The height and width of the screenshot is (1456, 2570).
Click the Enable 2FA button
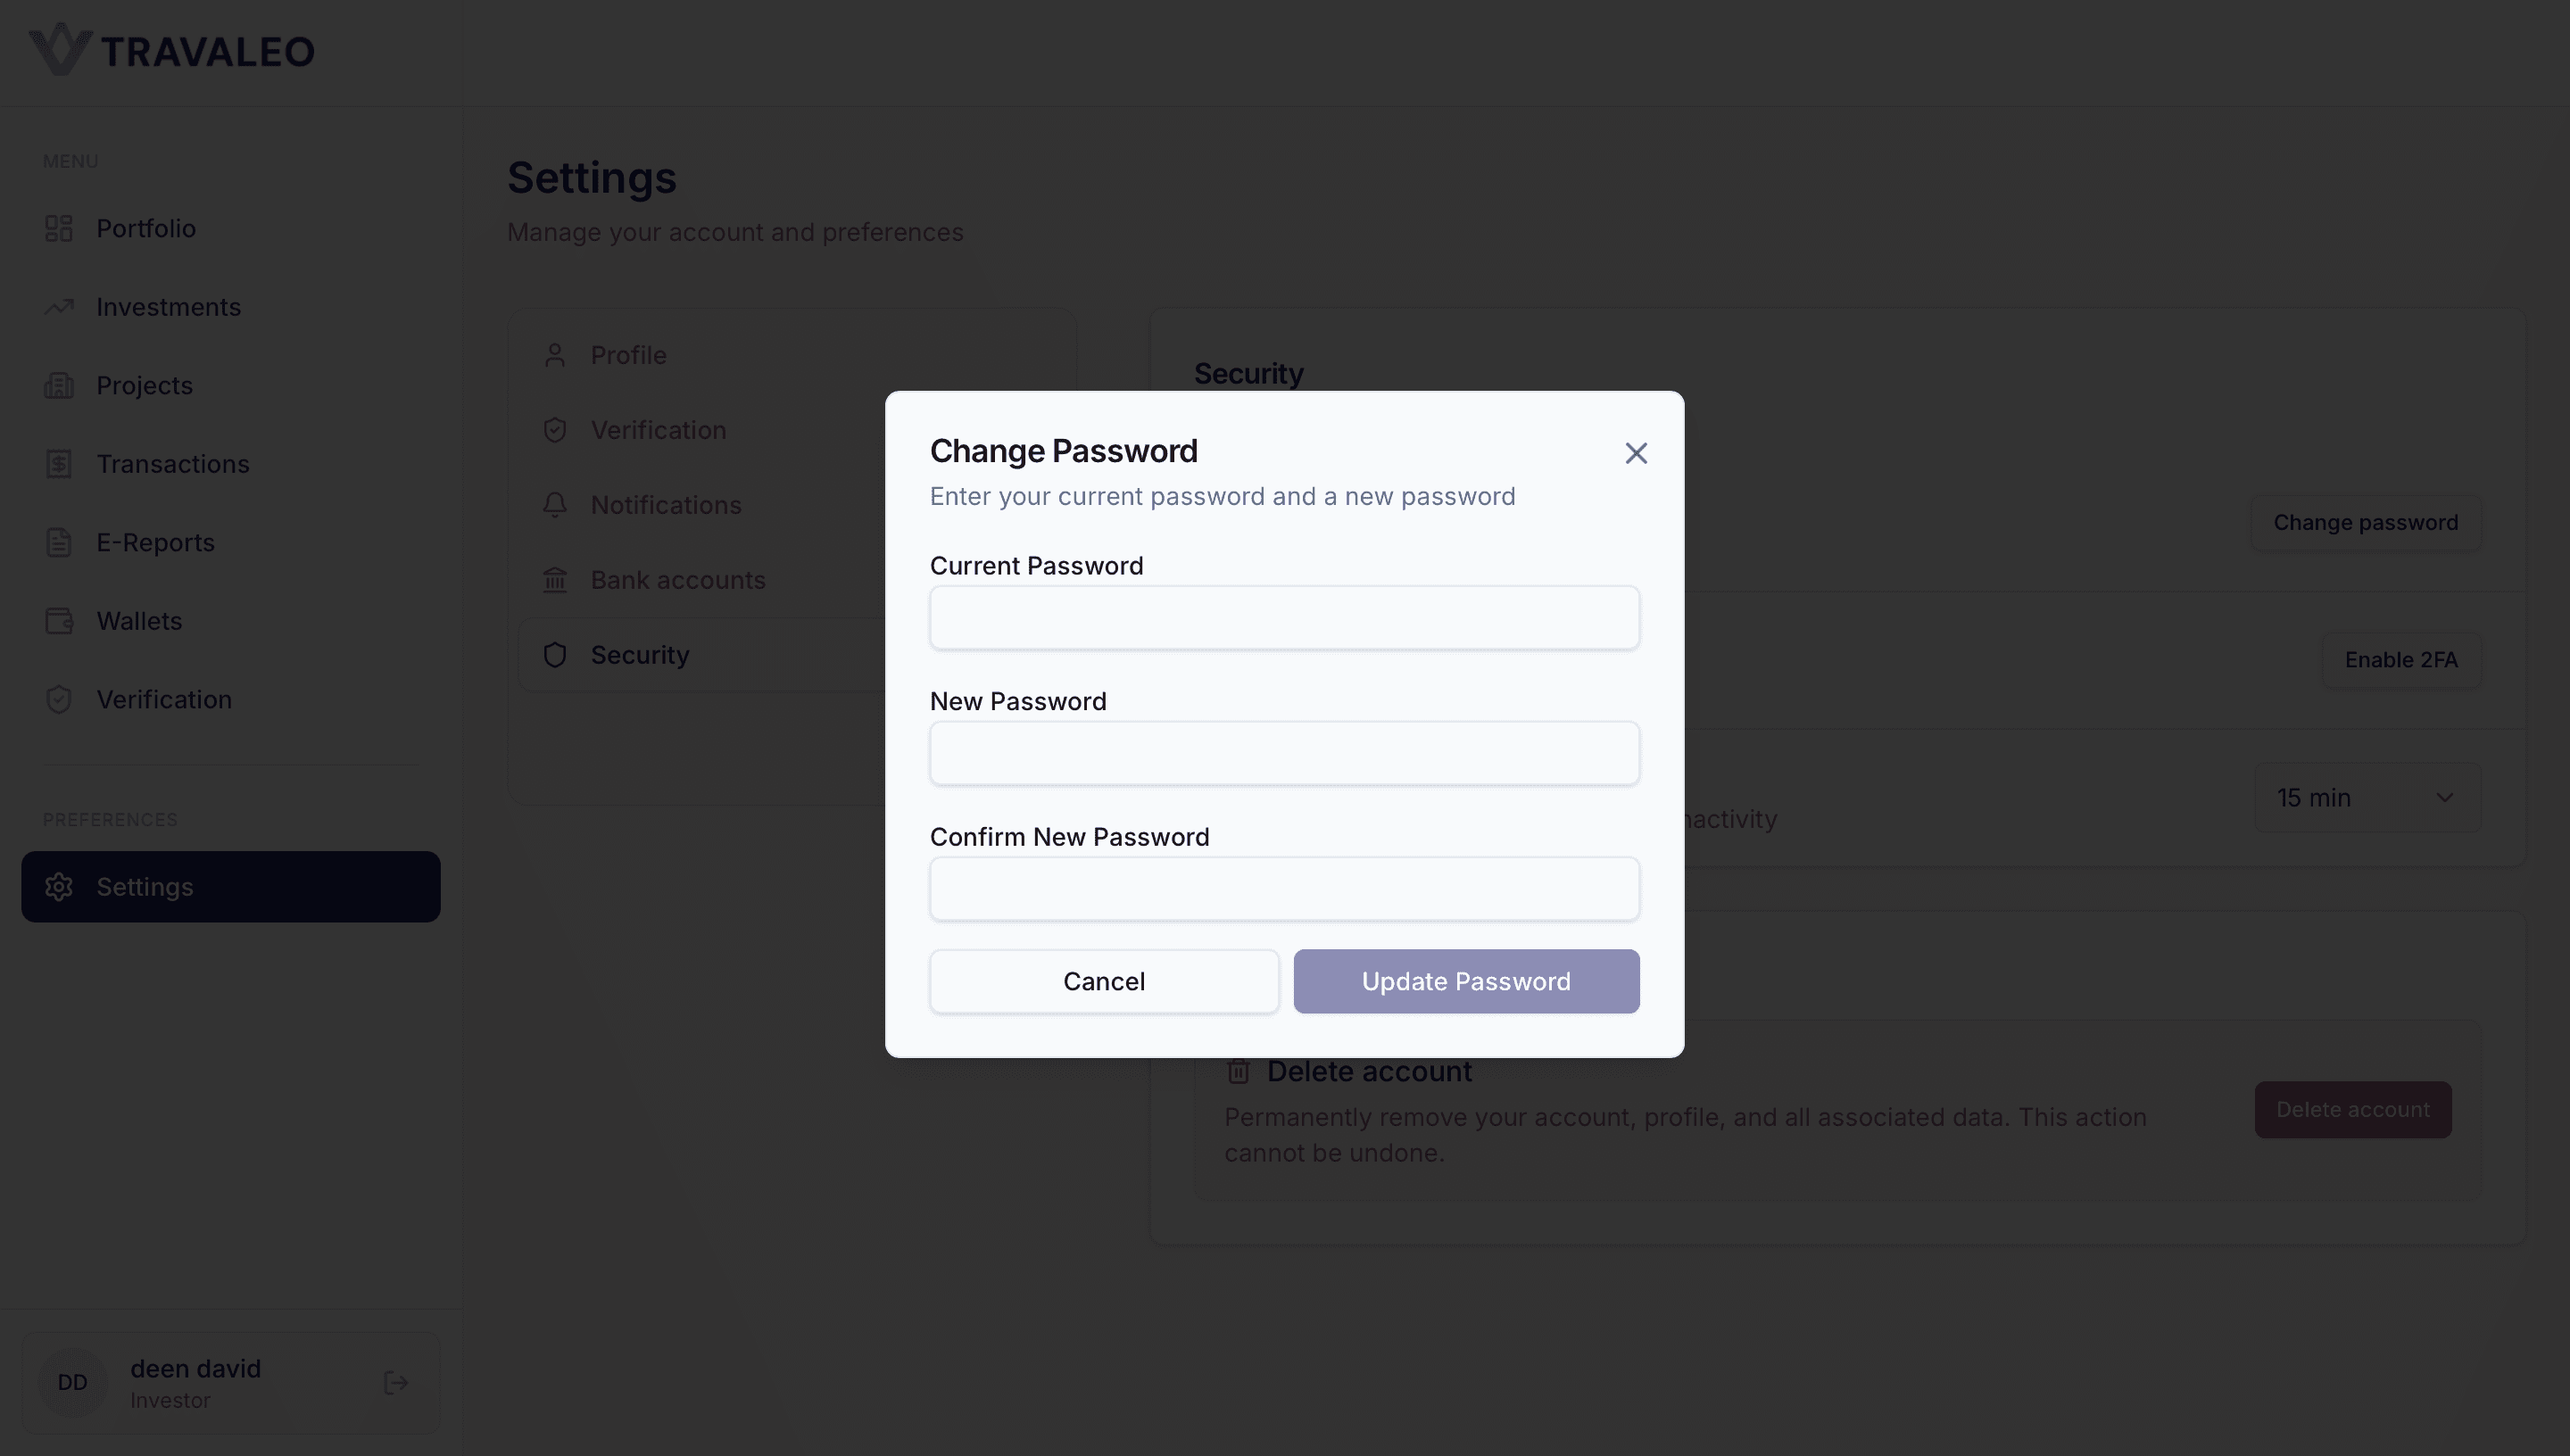[x=2401, y=660]
